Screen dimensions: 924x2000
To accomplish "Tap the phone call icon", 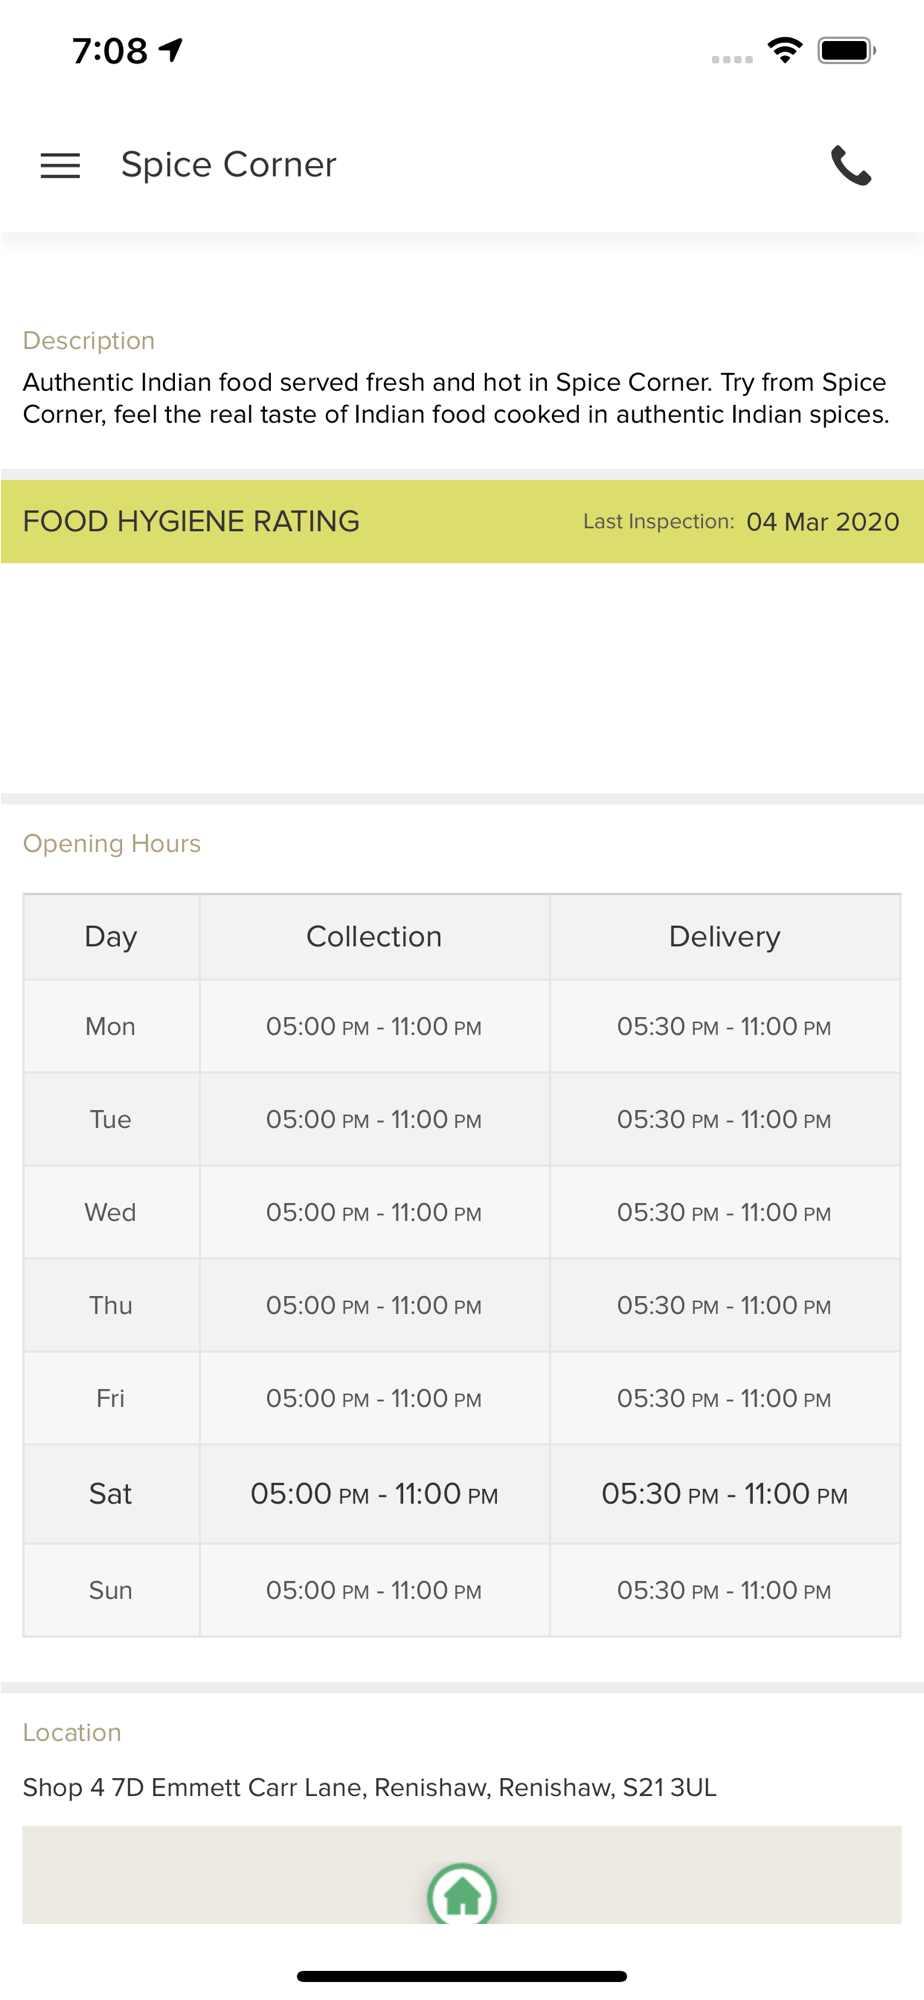I will (x=851, y=165).
